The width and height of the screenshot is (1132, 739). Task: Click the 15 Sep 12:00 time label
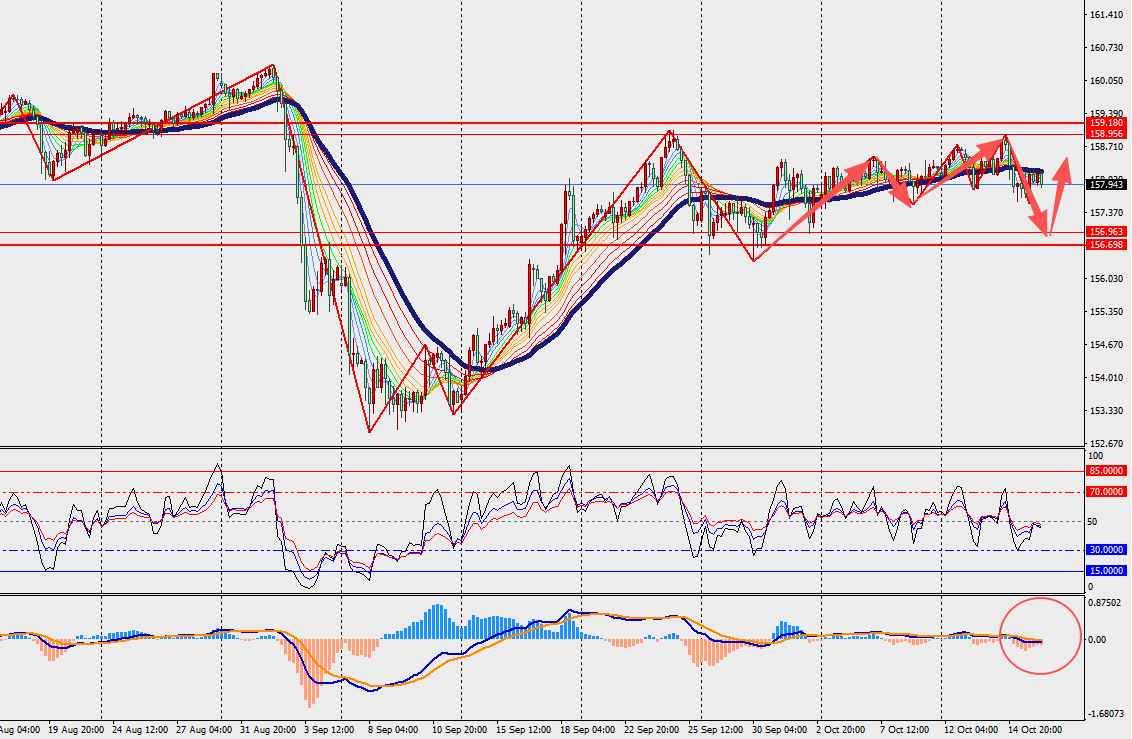pyautogui.click(x=523, y=730)
